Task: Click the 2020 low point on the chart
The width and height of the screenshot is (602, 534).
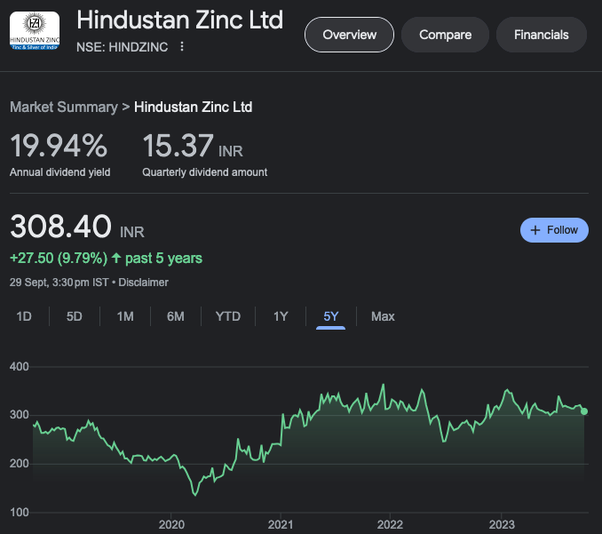Action: (195, 494)
